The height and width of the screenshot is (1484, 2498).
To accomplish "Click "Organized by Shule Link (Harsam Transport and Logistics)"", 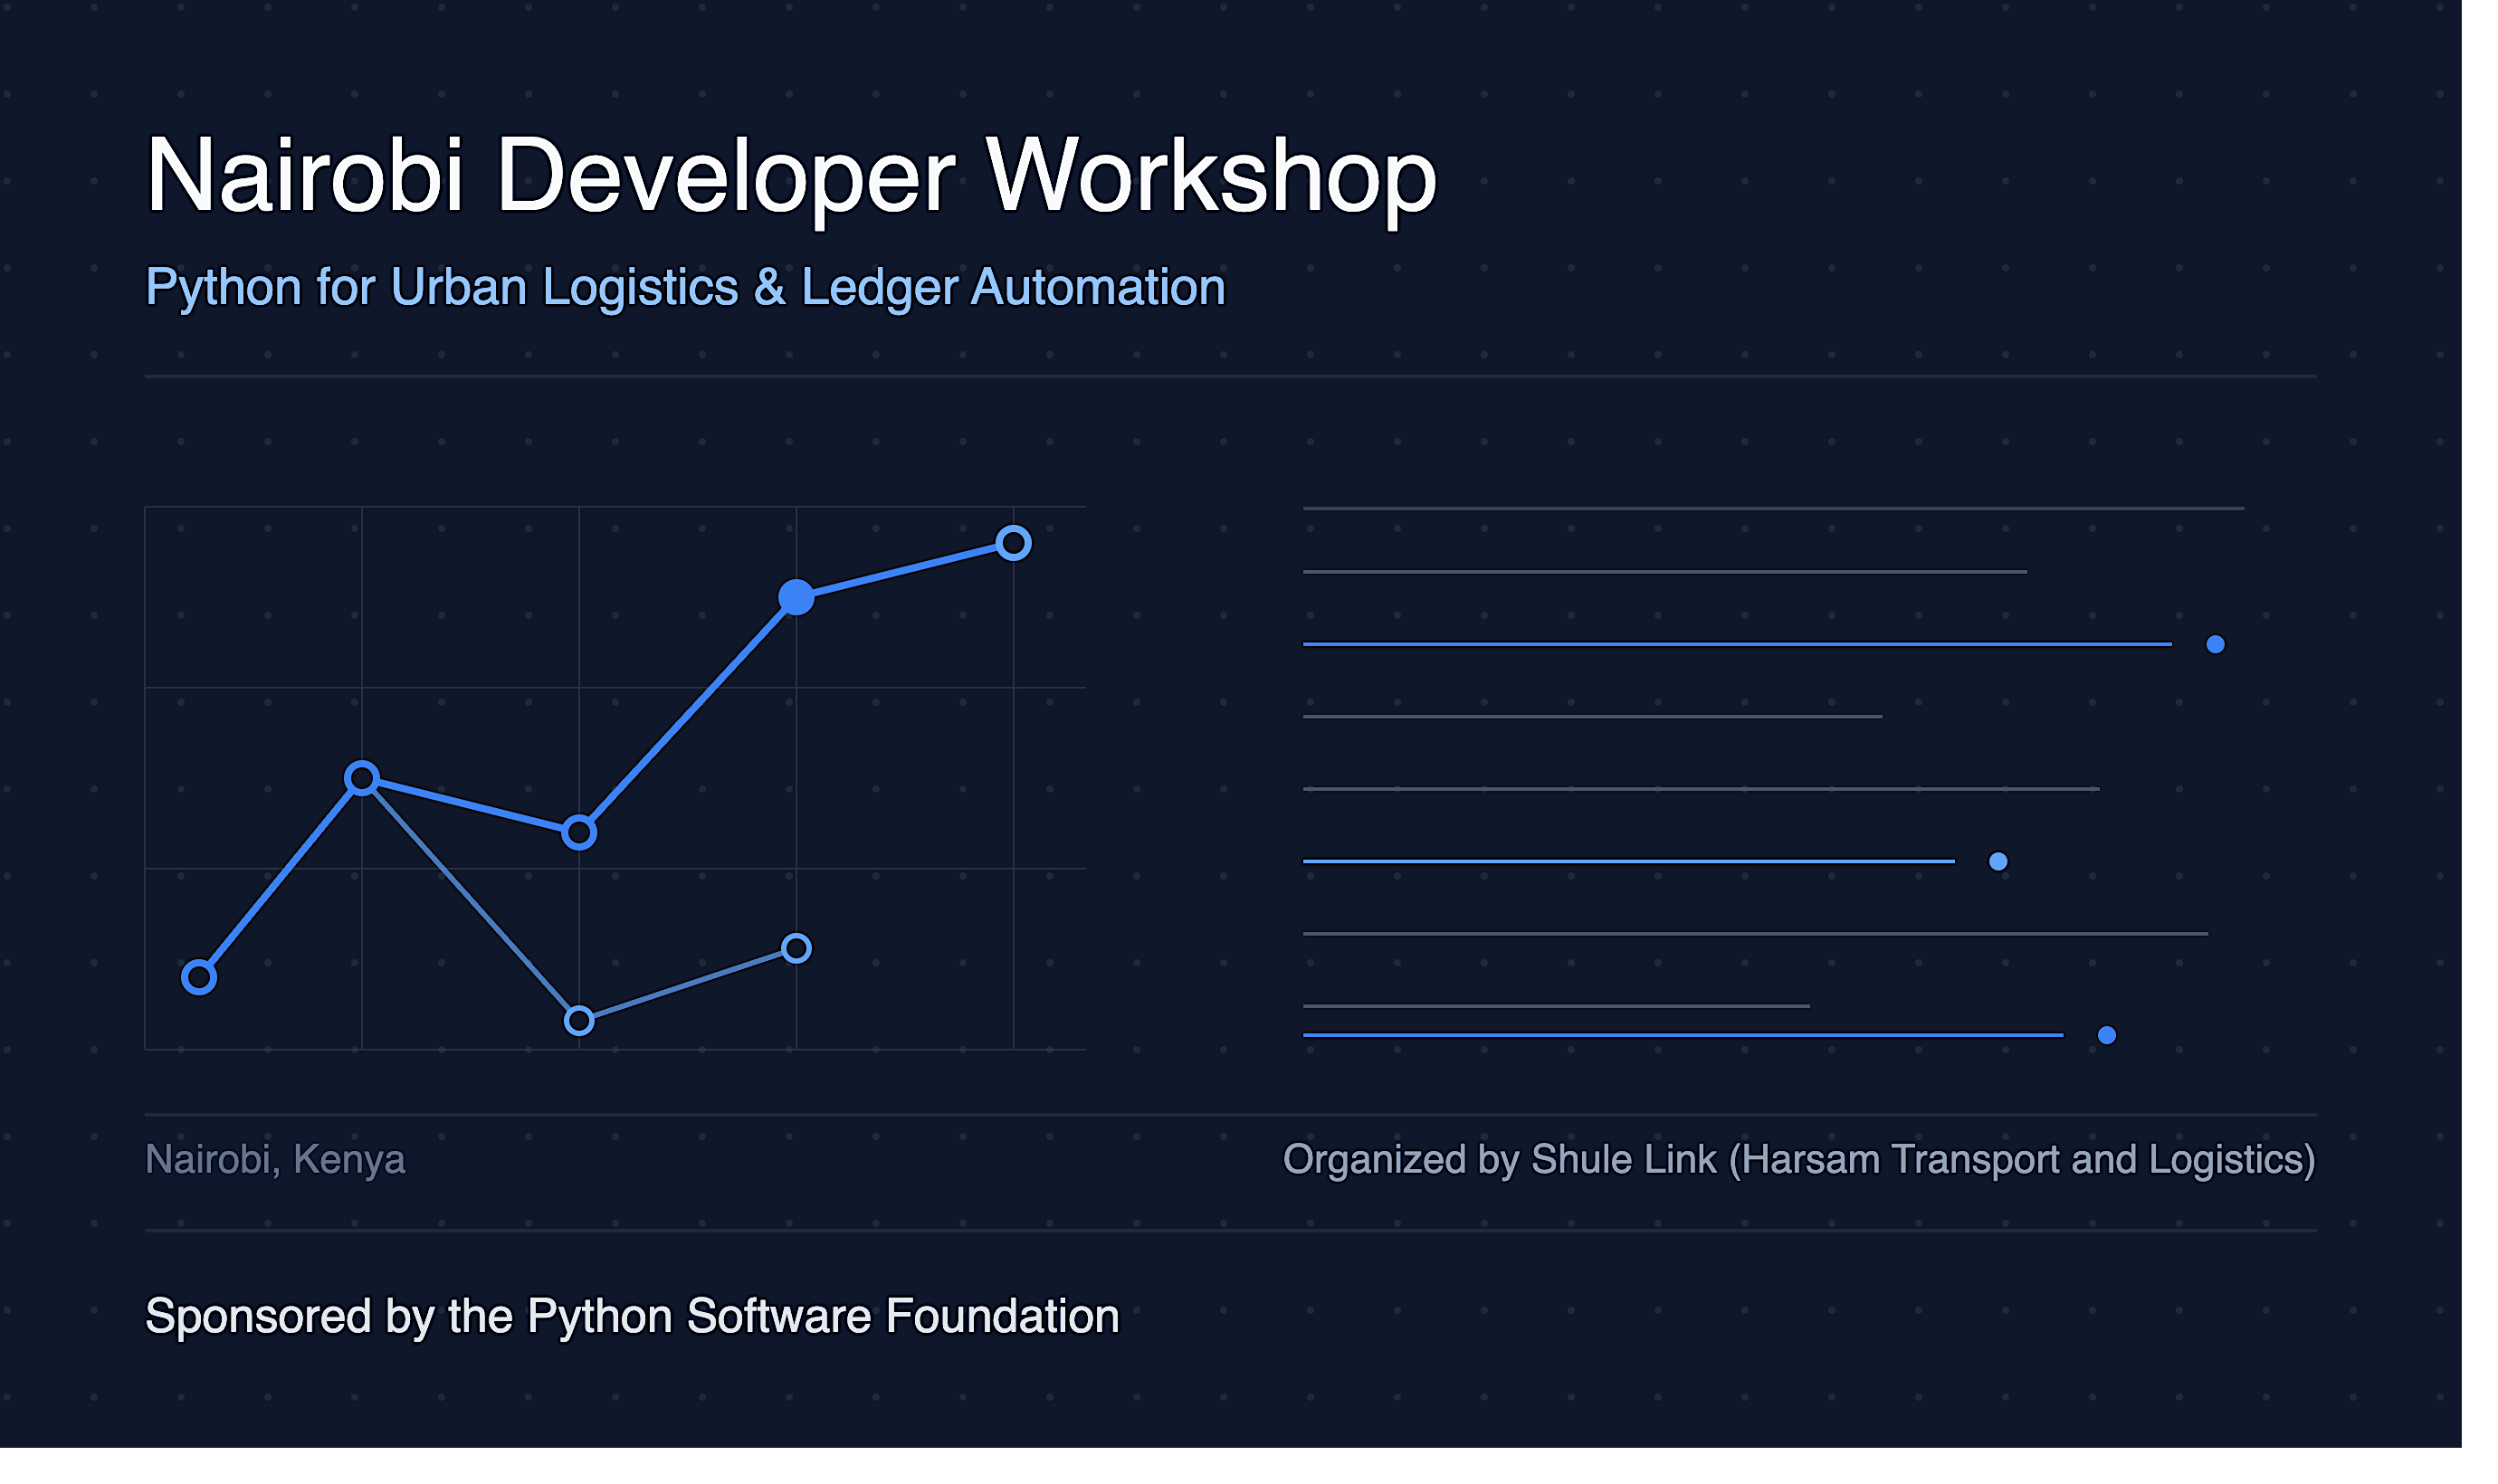I will pos(1799,1160).
